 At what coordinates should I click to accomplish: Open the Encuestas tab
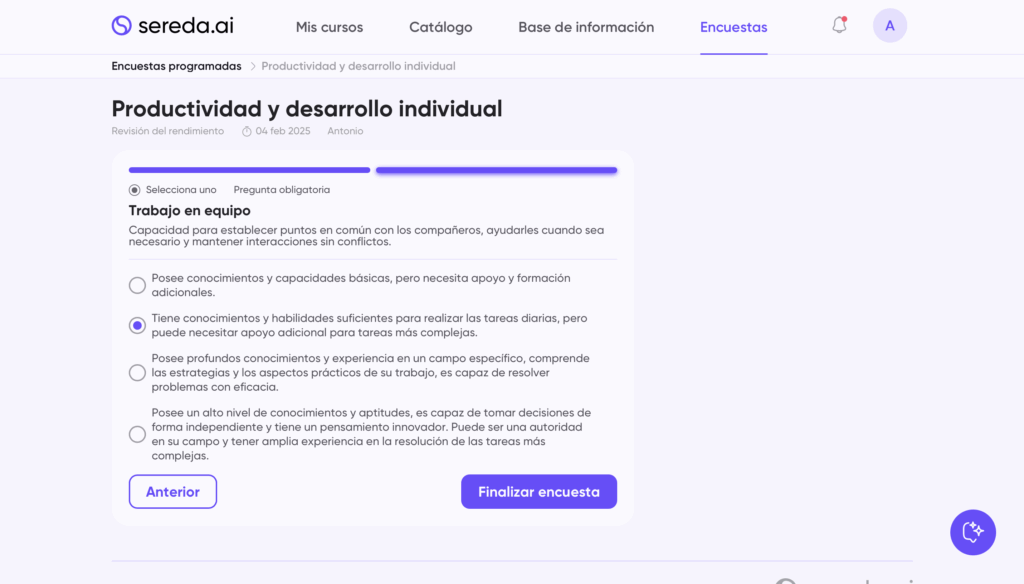(x=733, y=27)
